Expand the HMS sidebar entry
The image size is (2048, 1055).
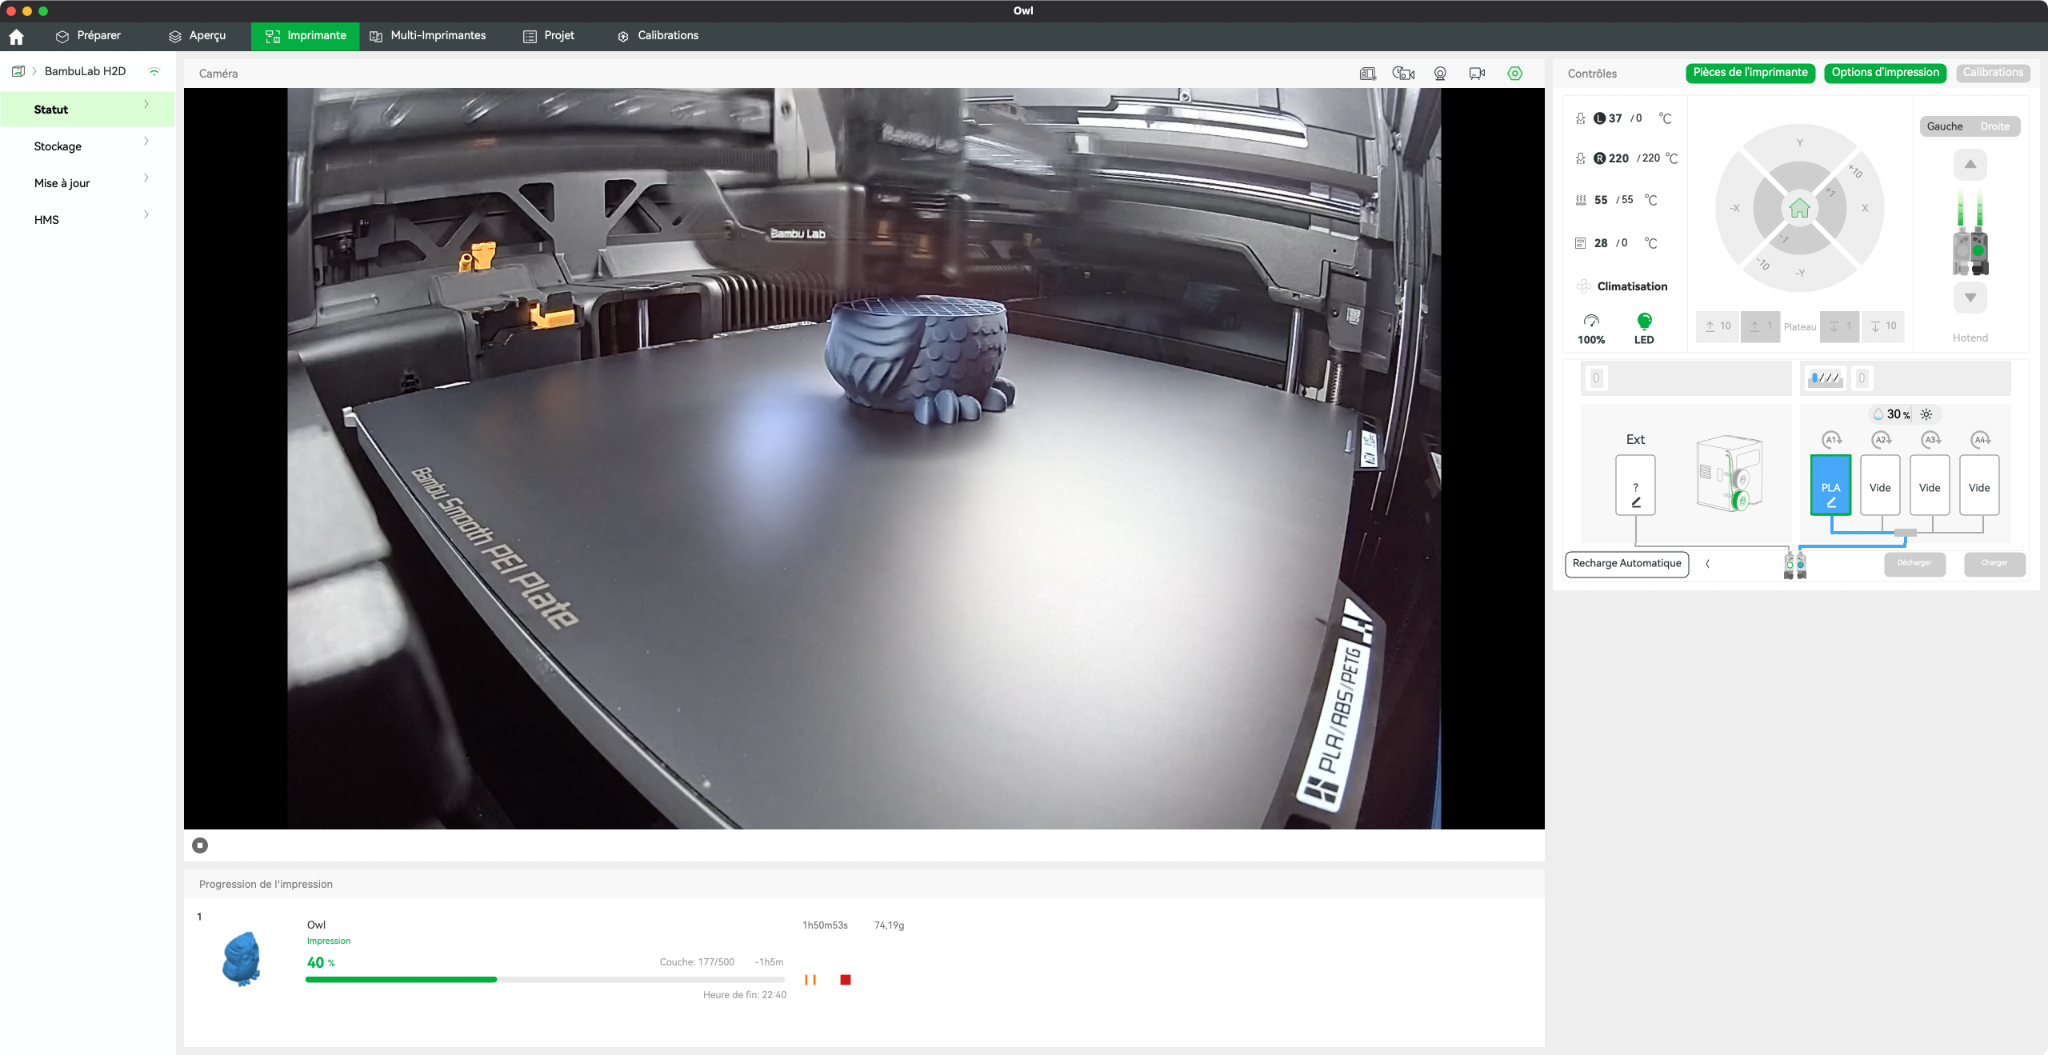click(x=88, y=219)
